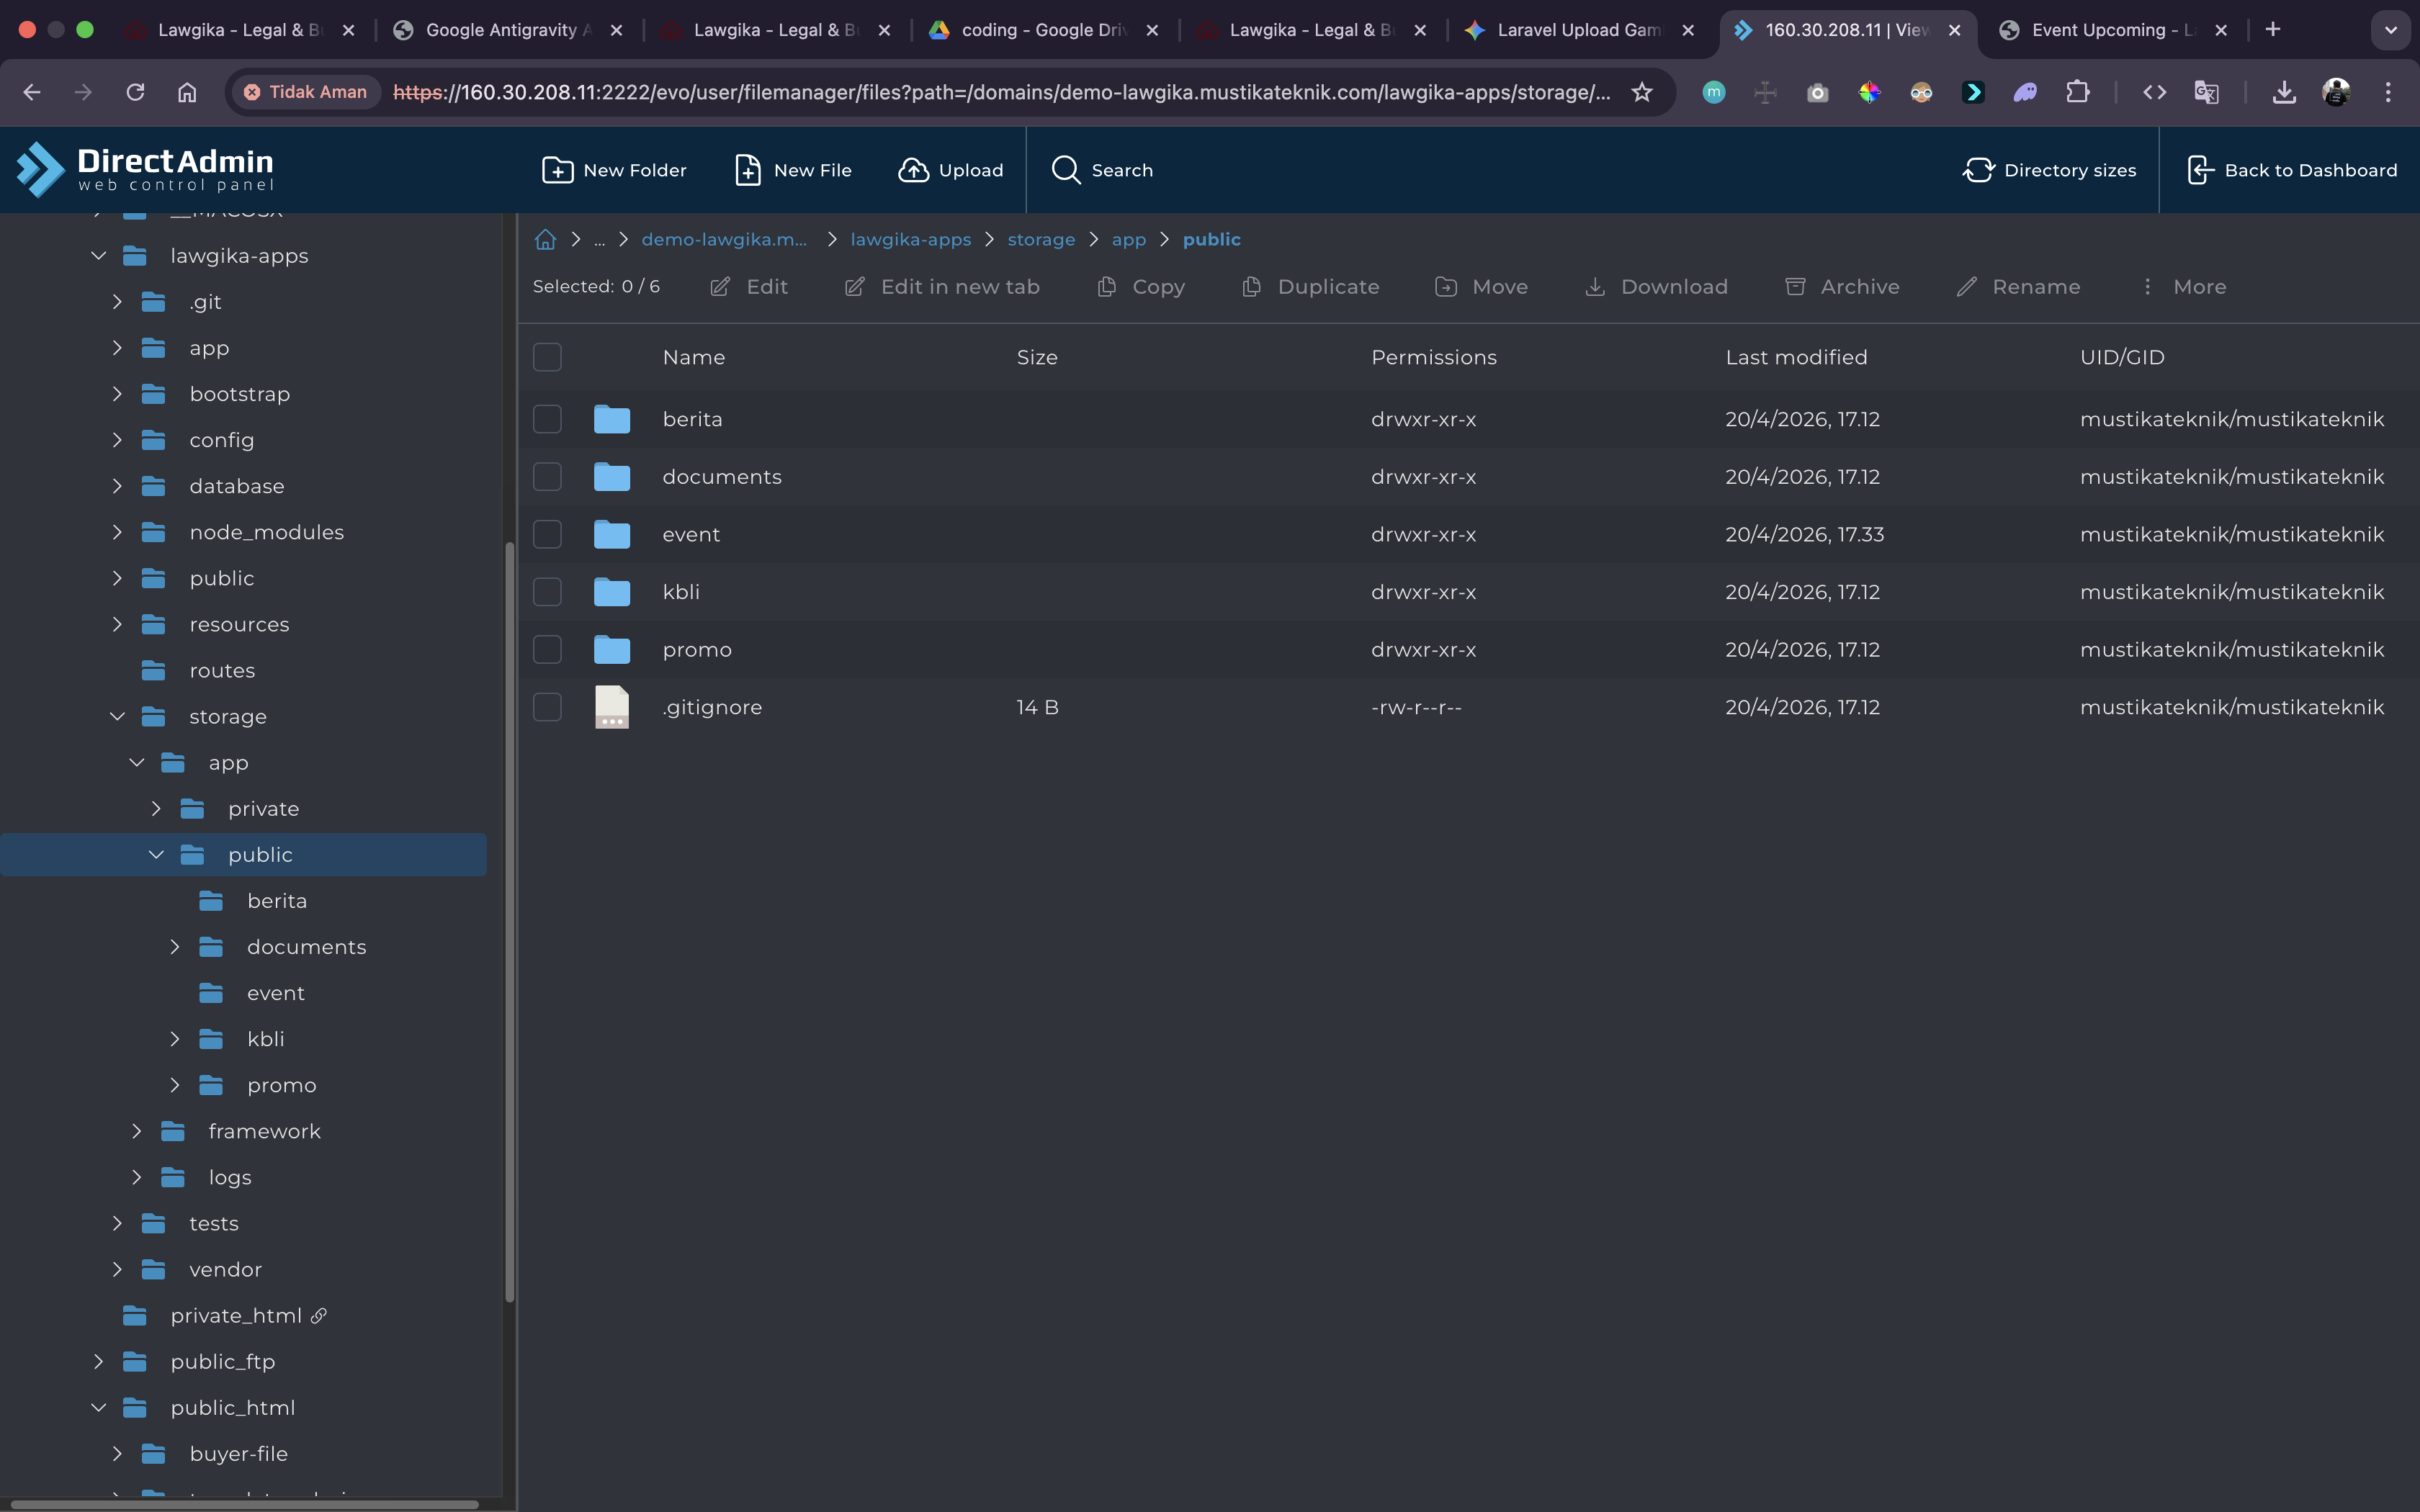Tick the berita folder checkbox
The height and width of the screenshot is (1512, 2420).
547,419
